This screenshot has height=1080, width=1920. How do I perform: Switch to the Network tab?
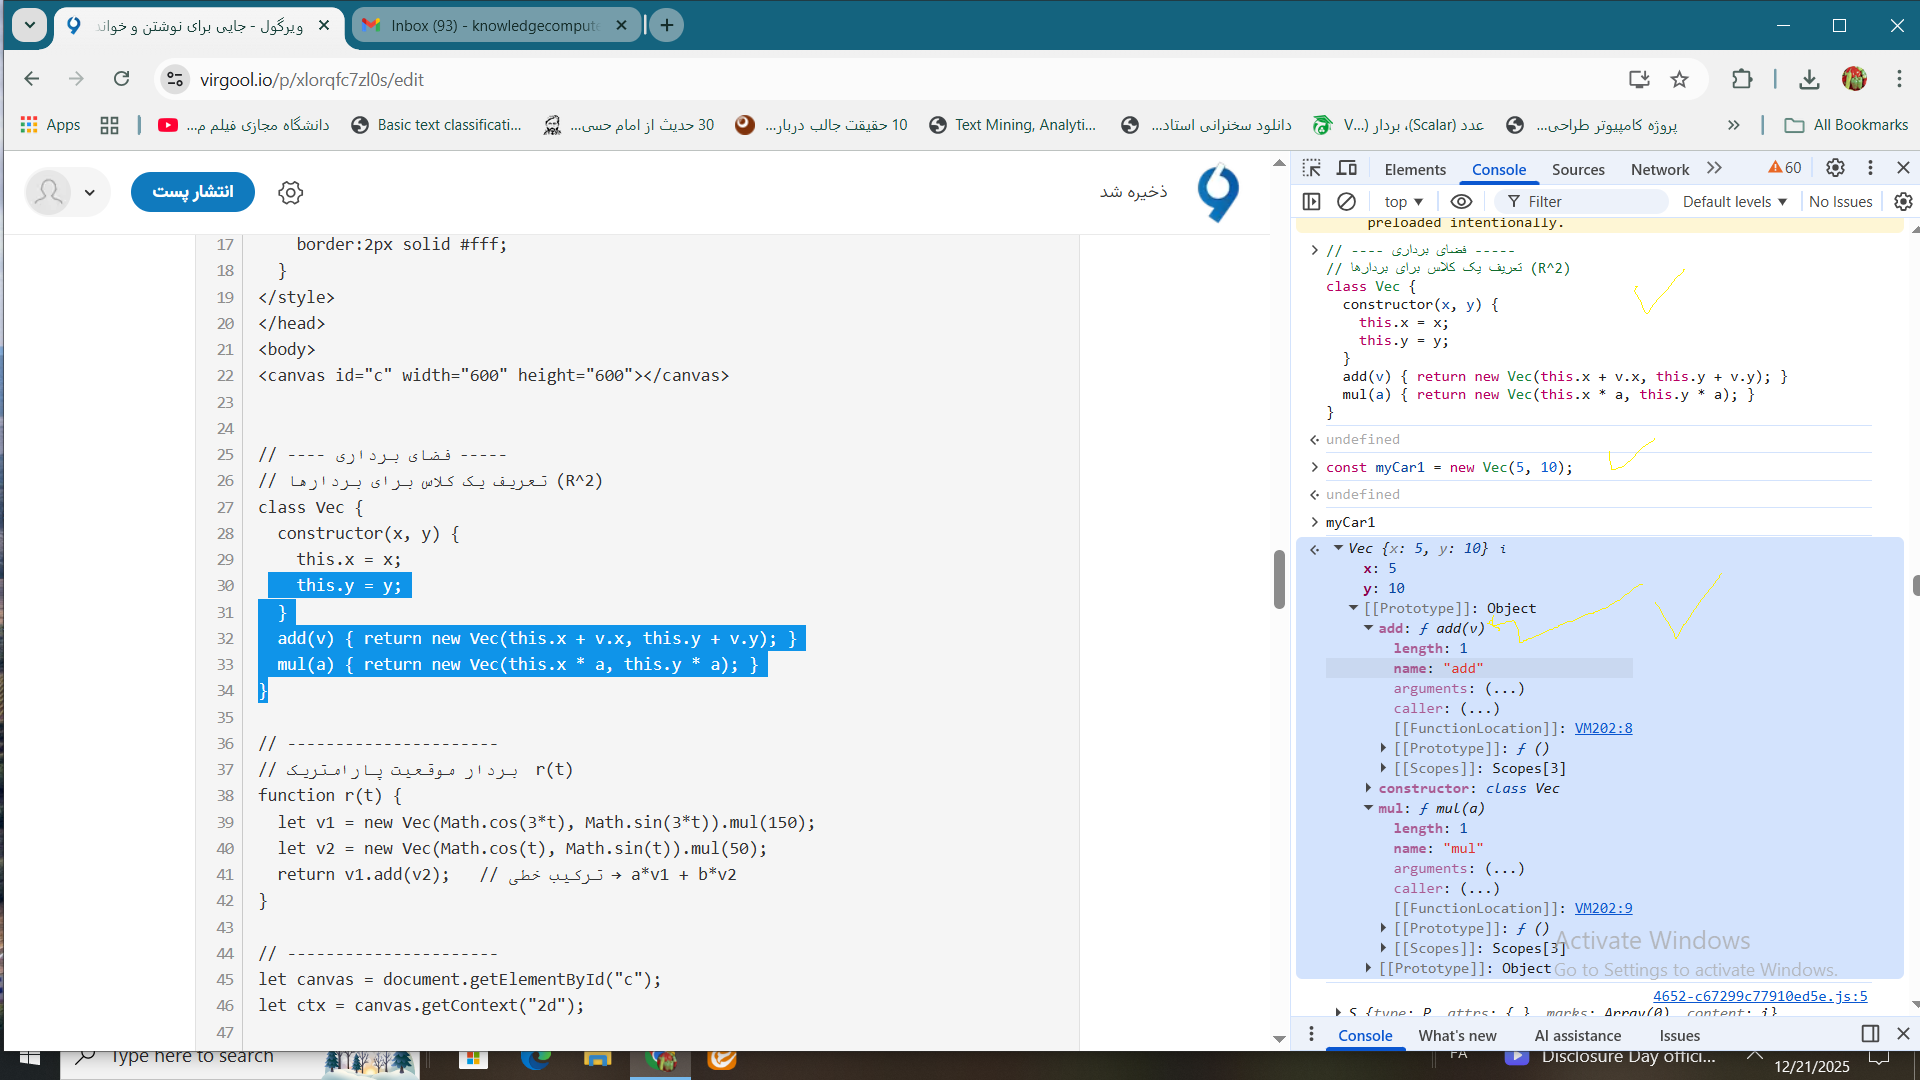point(1659,169)
